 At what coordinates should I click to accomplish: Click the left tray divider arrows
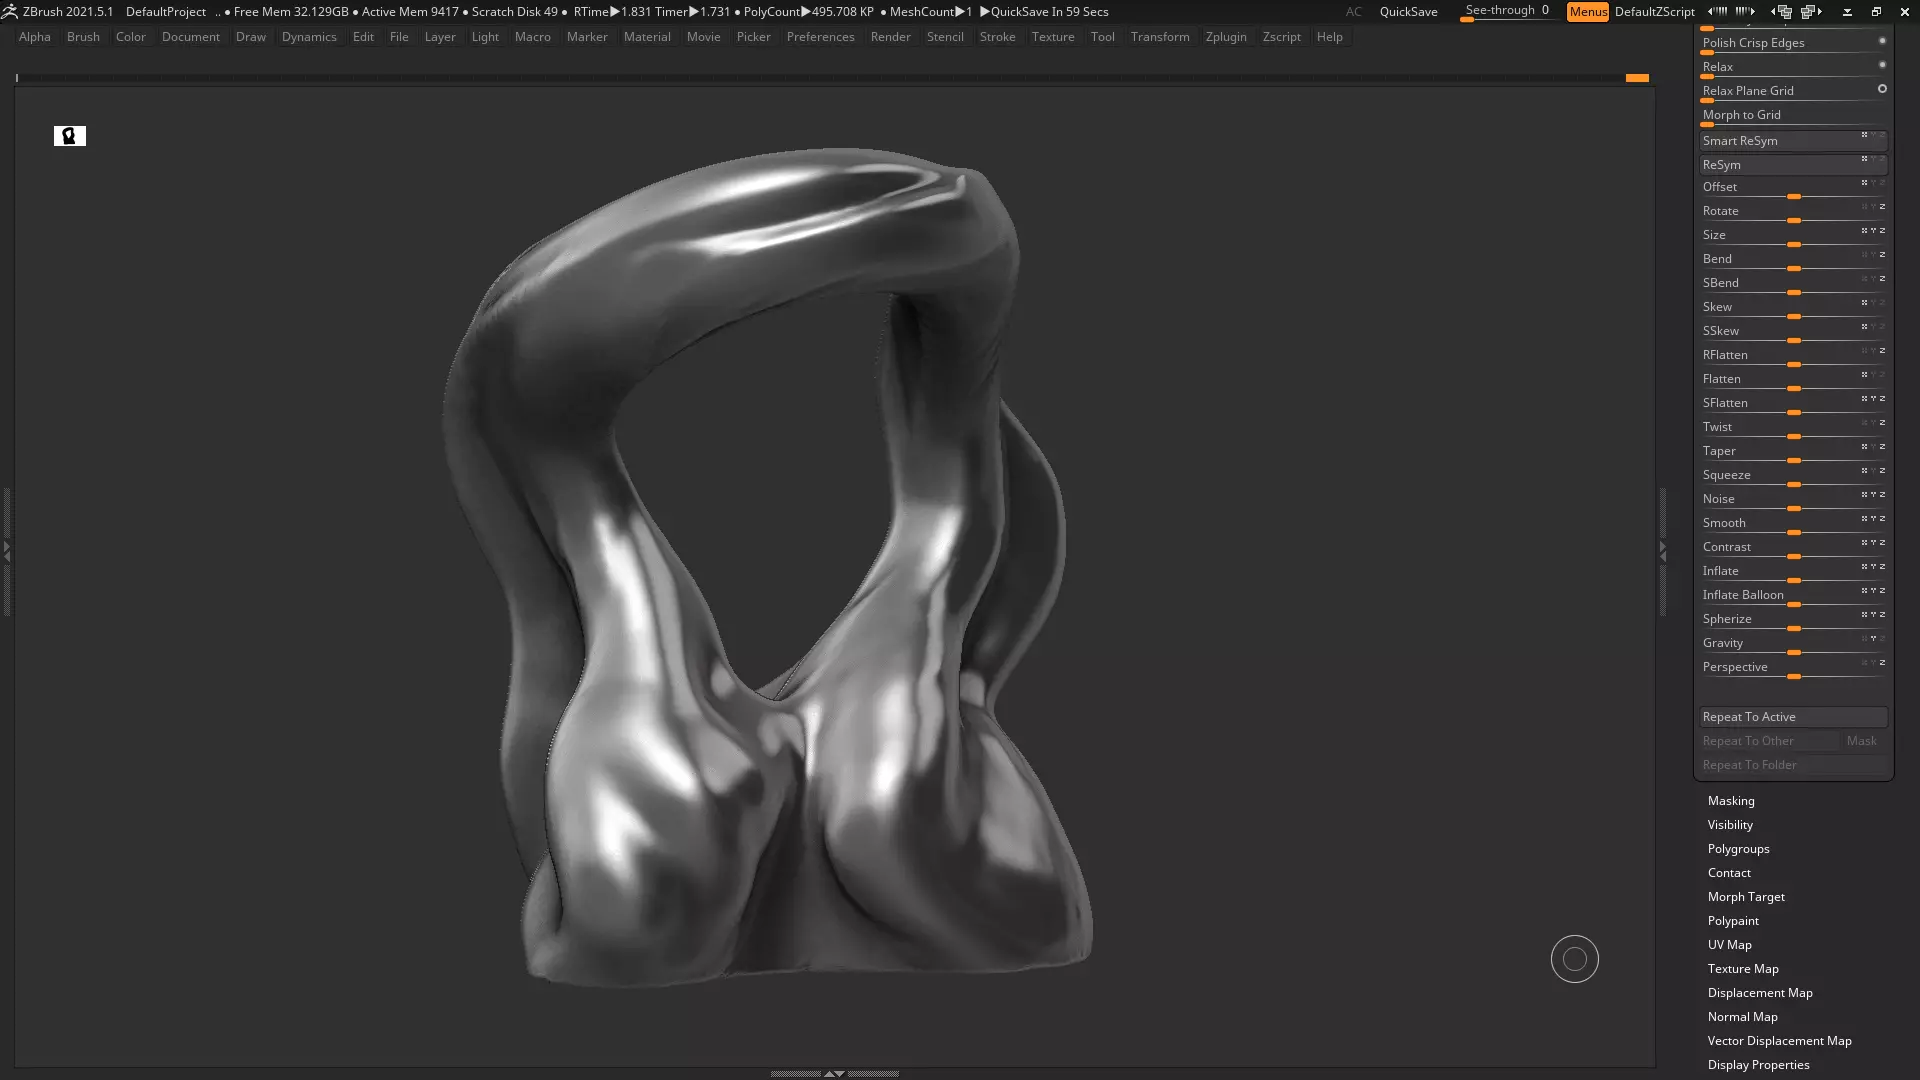point(7,550)
